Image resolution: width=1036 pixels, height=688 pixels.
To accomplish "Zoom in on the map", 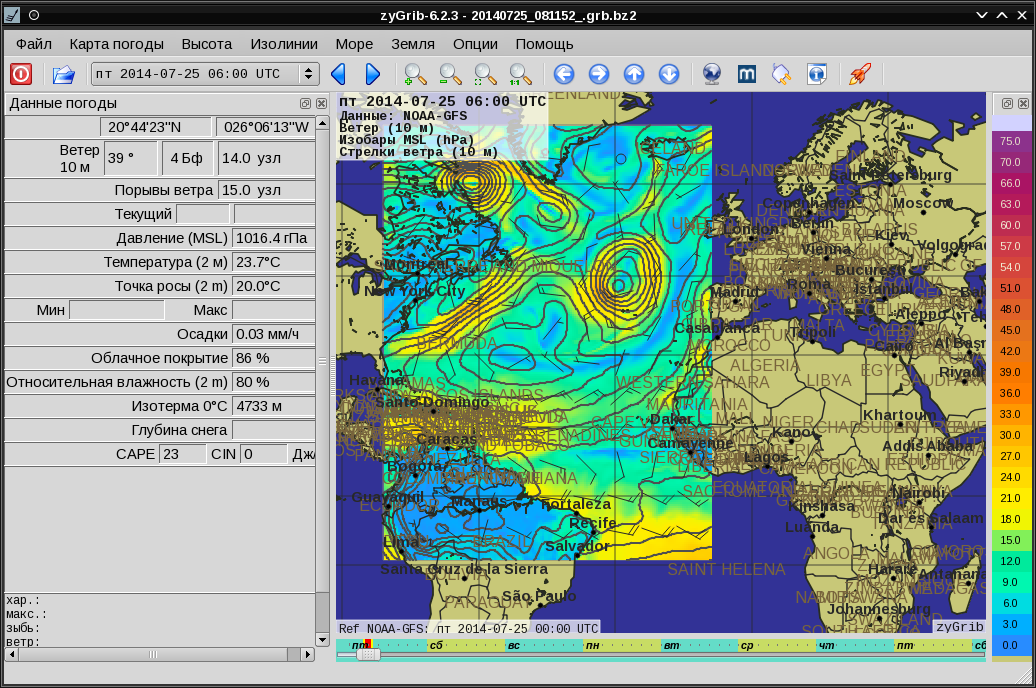I will tap(415, 74).
